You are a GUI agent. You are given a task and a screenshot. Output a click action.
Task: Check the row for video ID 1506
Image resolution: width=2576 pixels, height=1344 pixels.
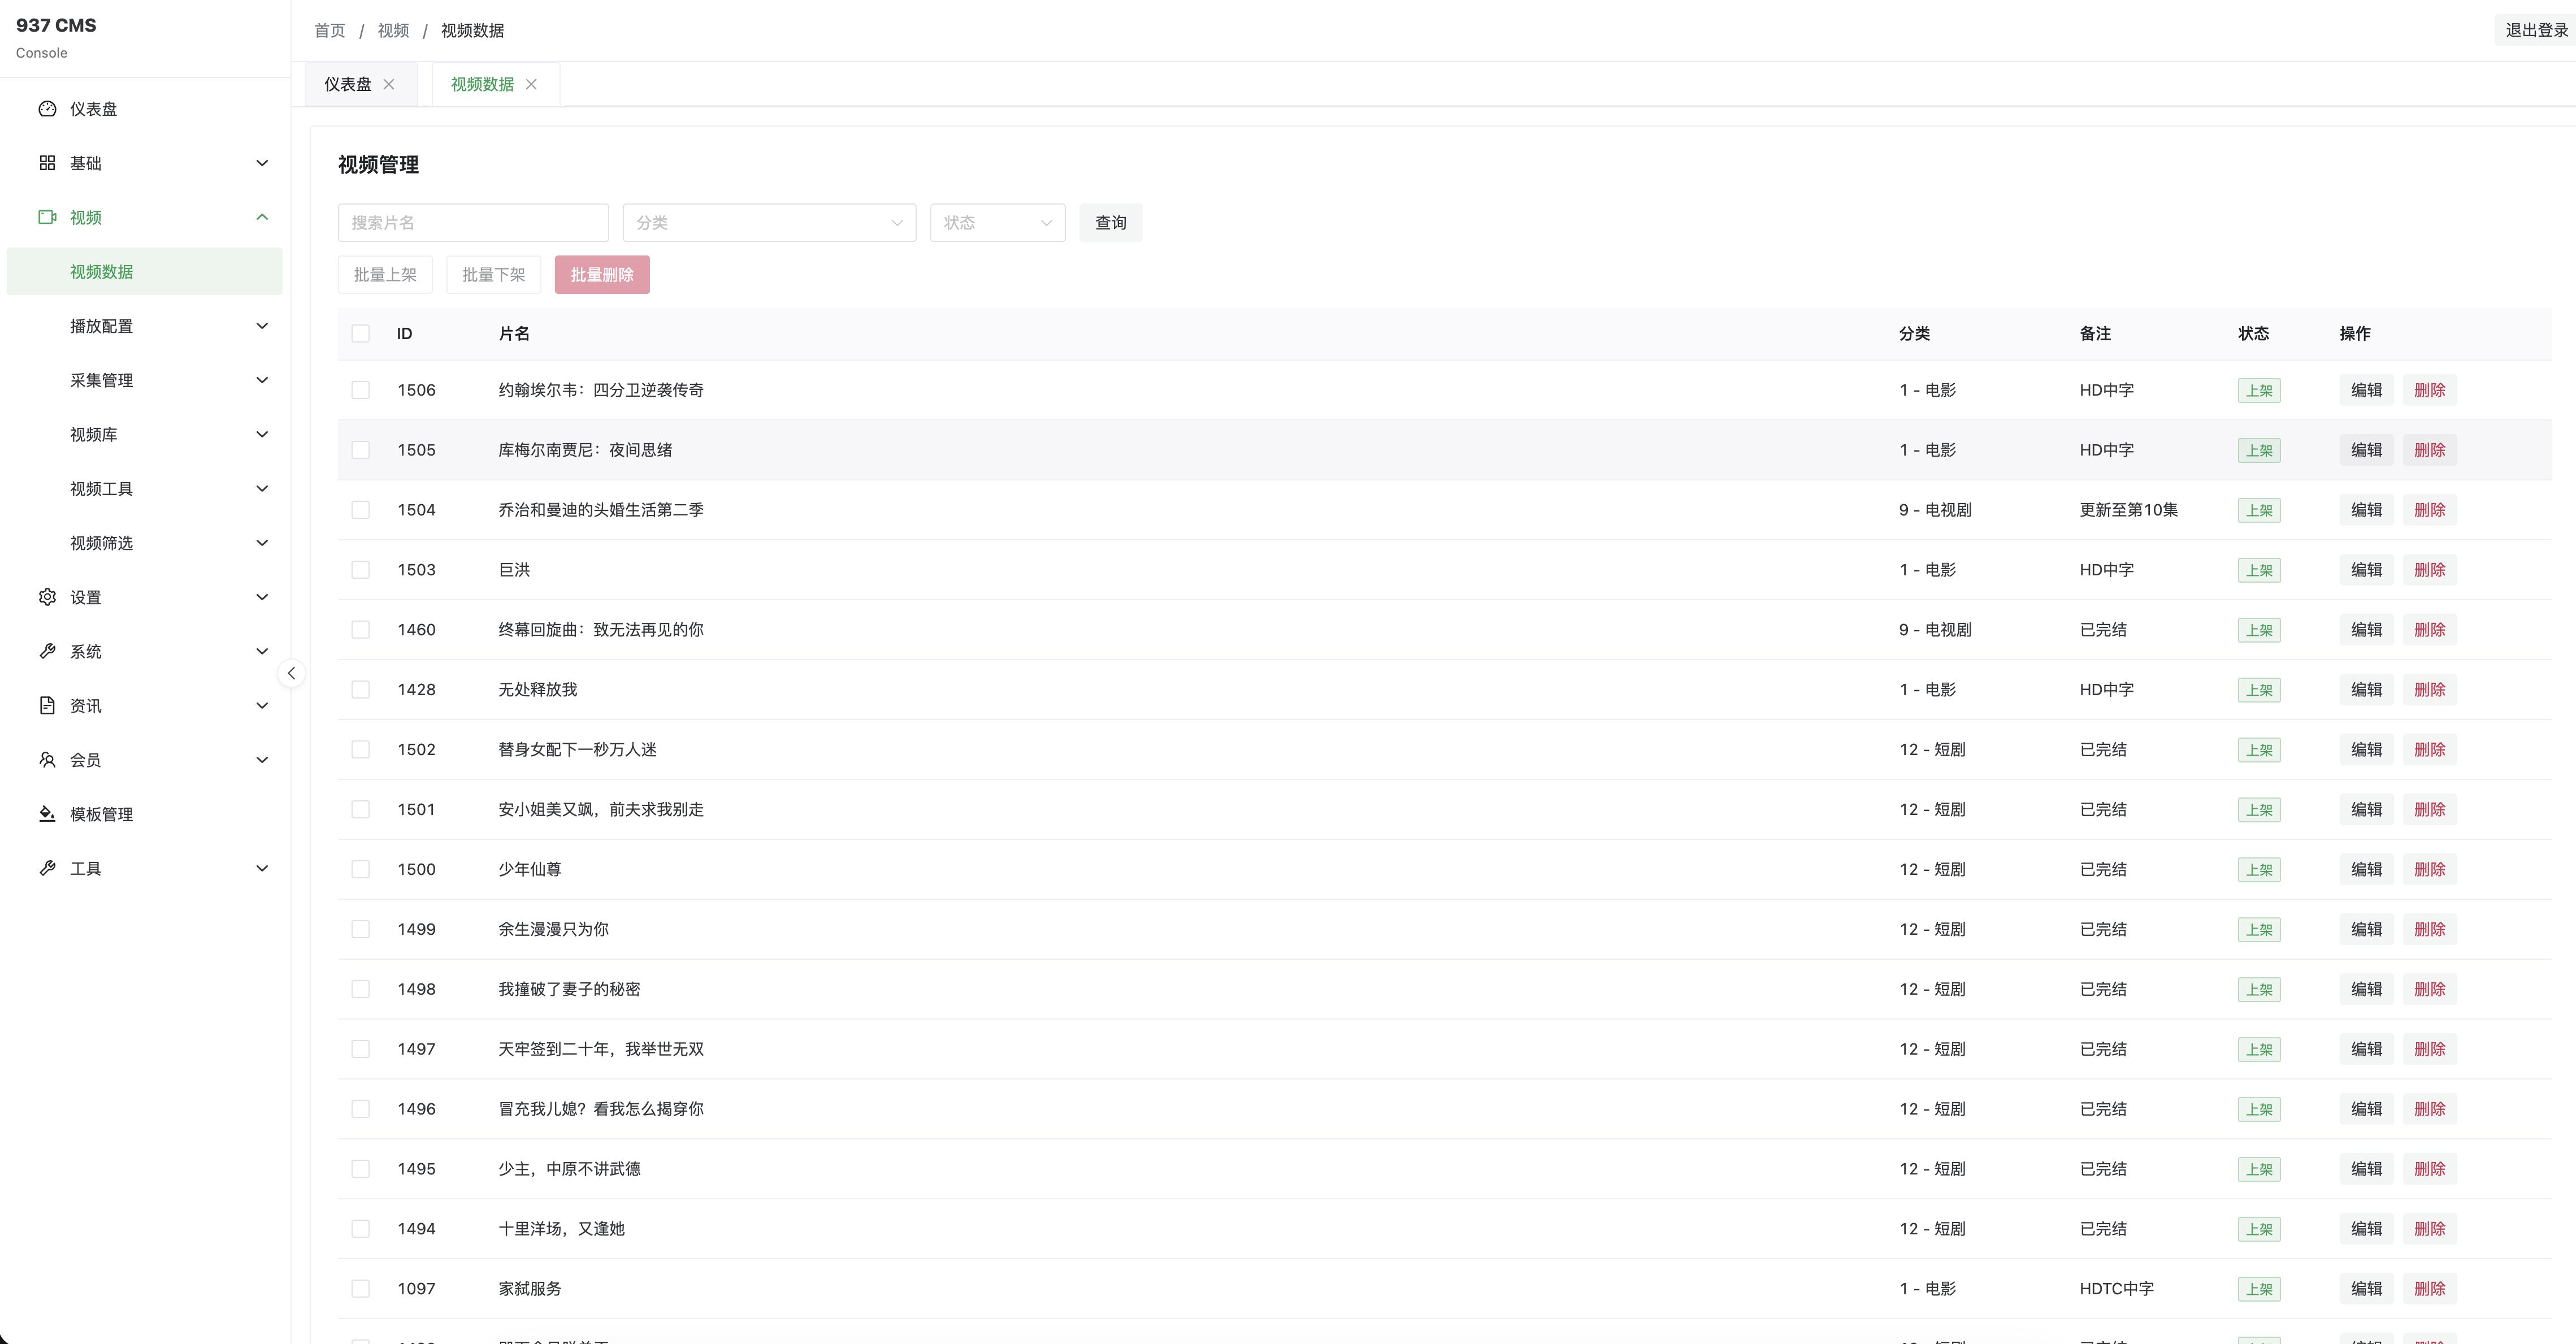pos(361,390)
